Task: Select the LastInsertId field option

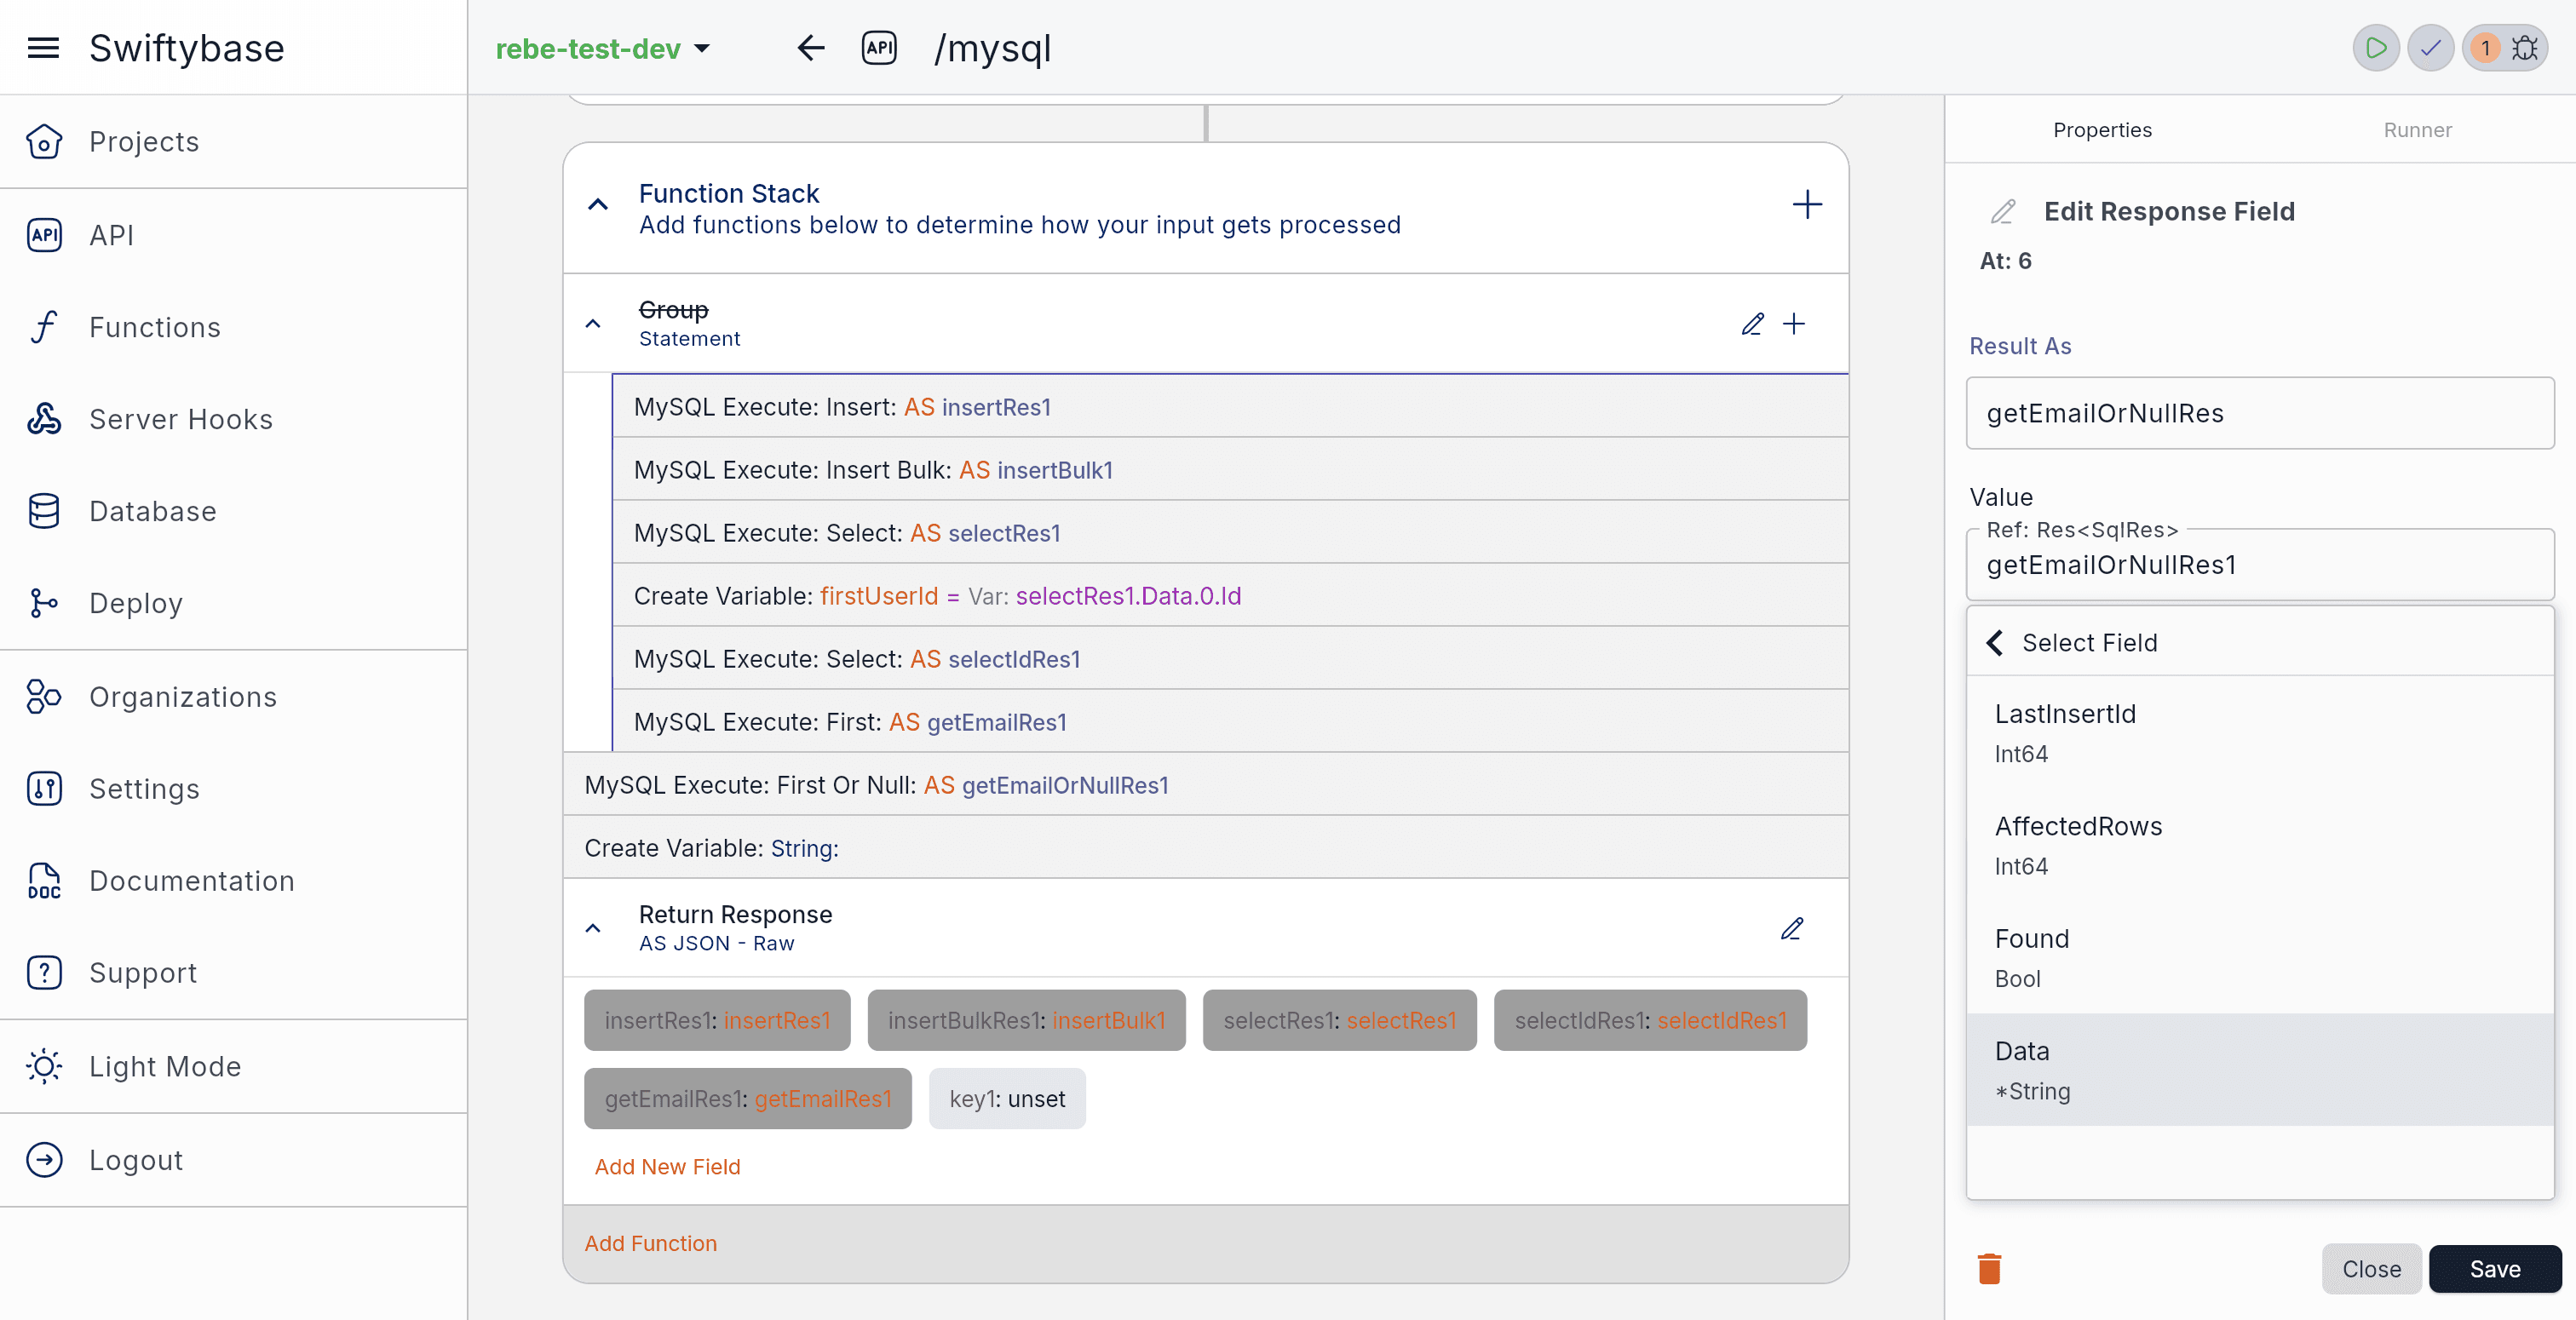Action: [2259, 733]
